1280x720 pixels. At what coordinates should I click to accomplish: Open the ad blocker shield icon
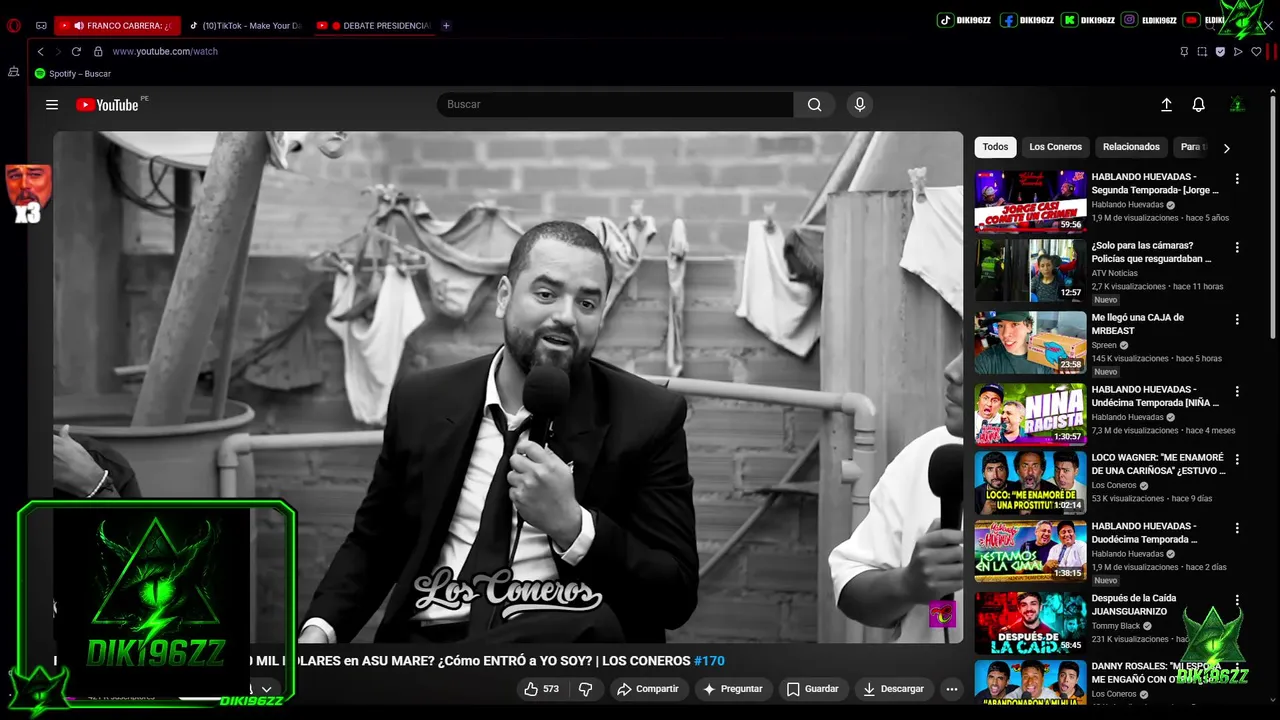coord(1220,51)
